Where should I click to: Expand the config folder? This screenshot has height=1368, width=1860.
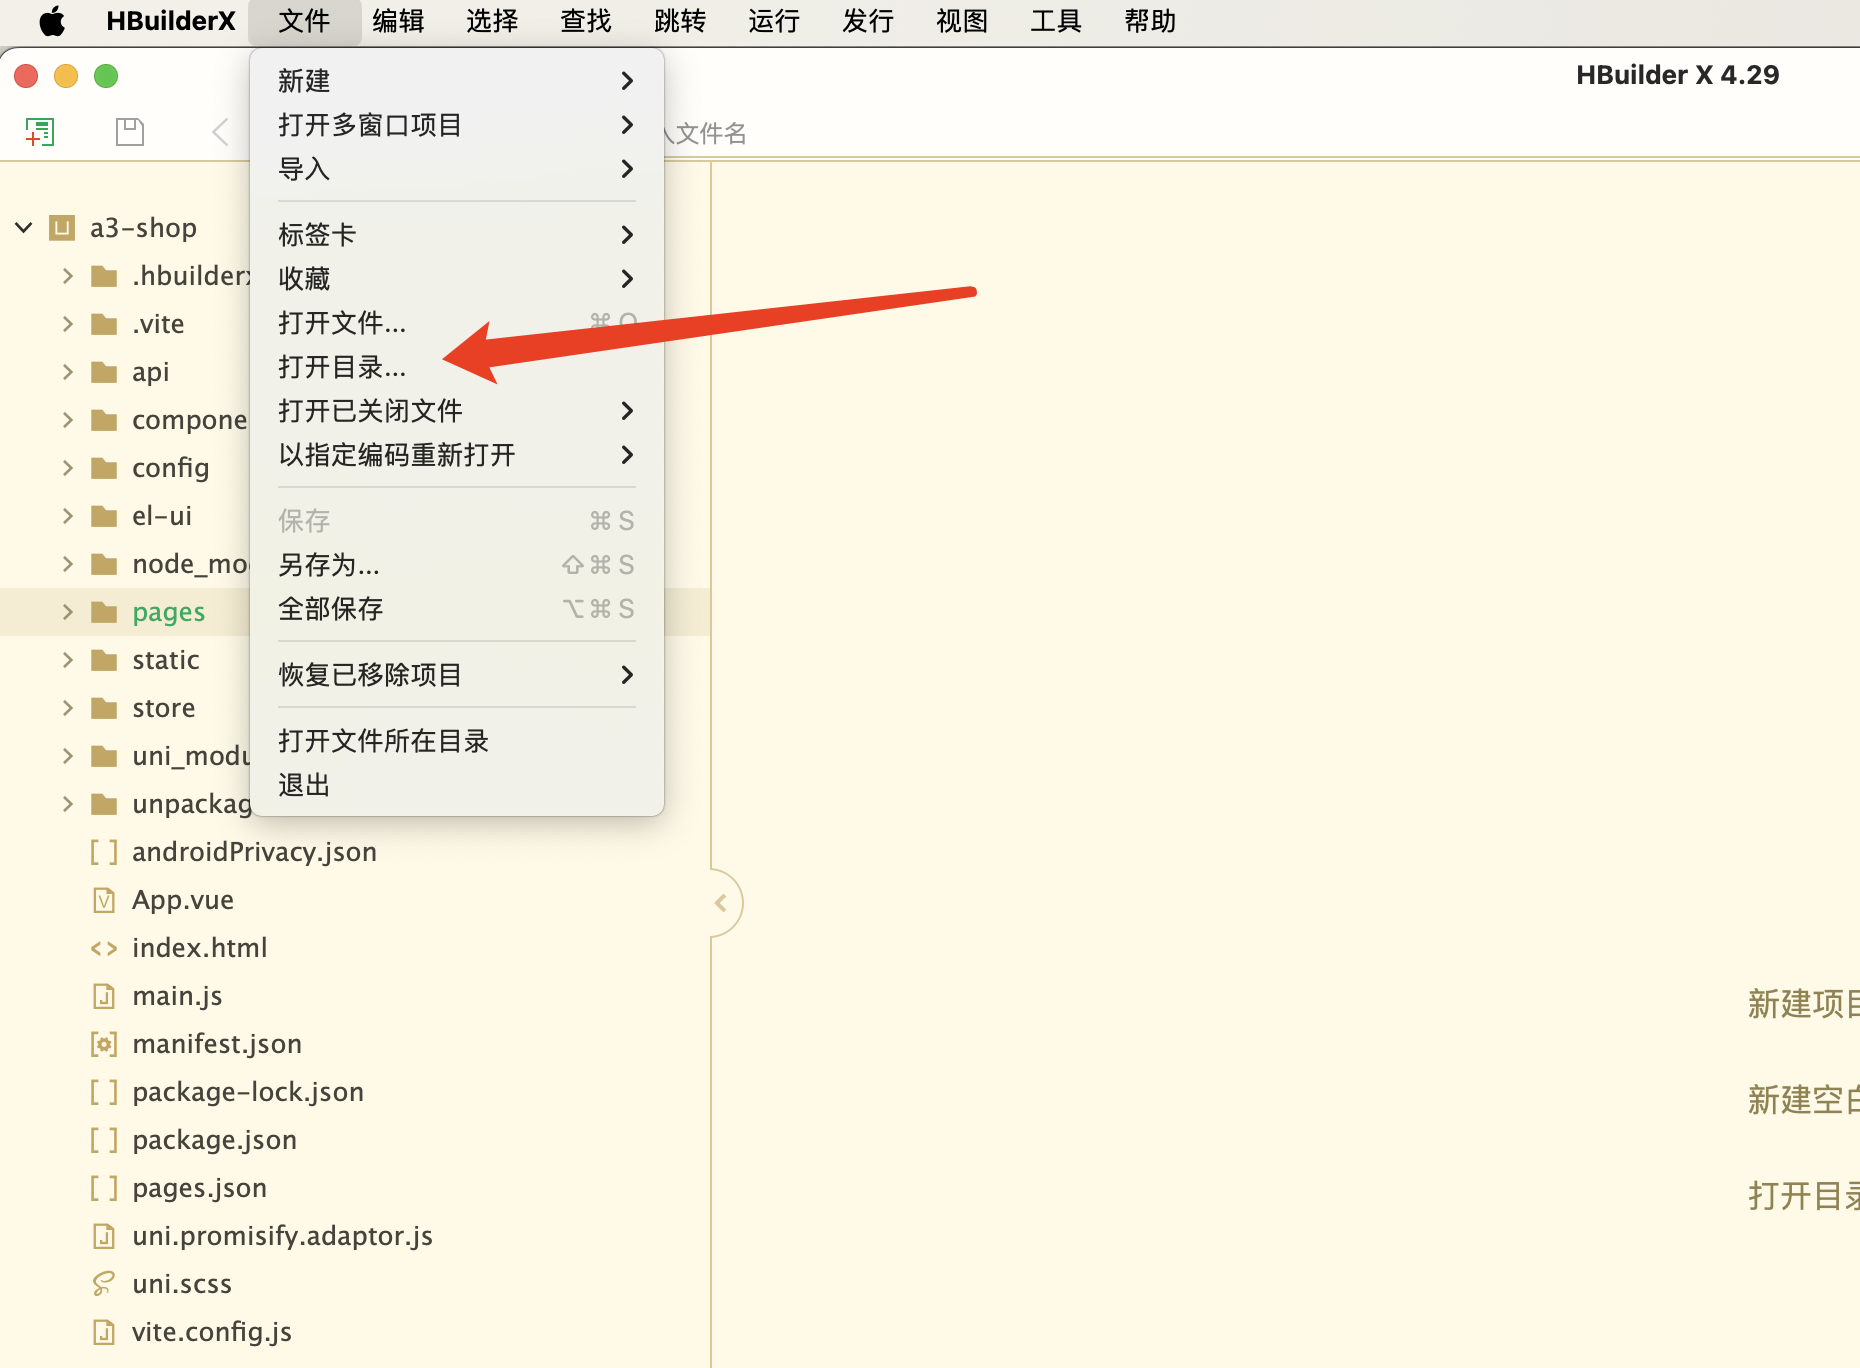(x=68, y=468)
